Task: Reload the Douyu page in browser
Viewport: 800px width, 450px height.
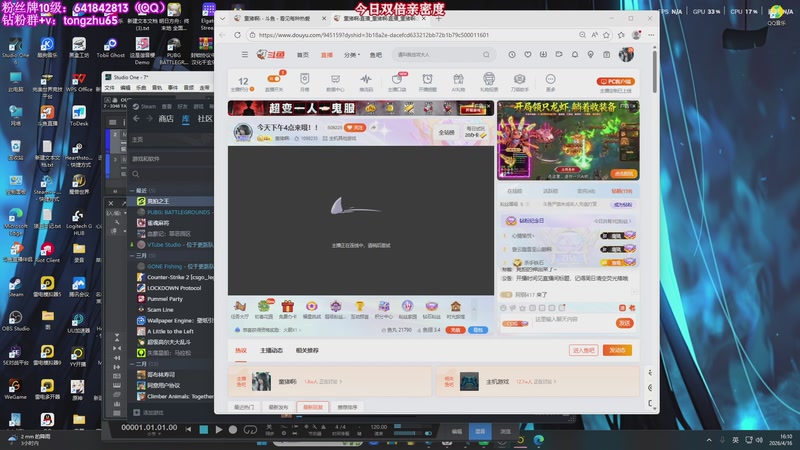Action: (237, 35)
